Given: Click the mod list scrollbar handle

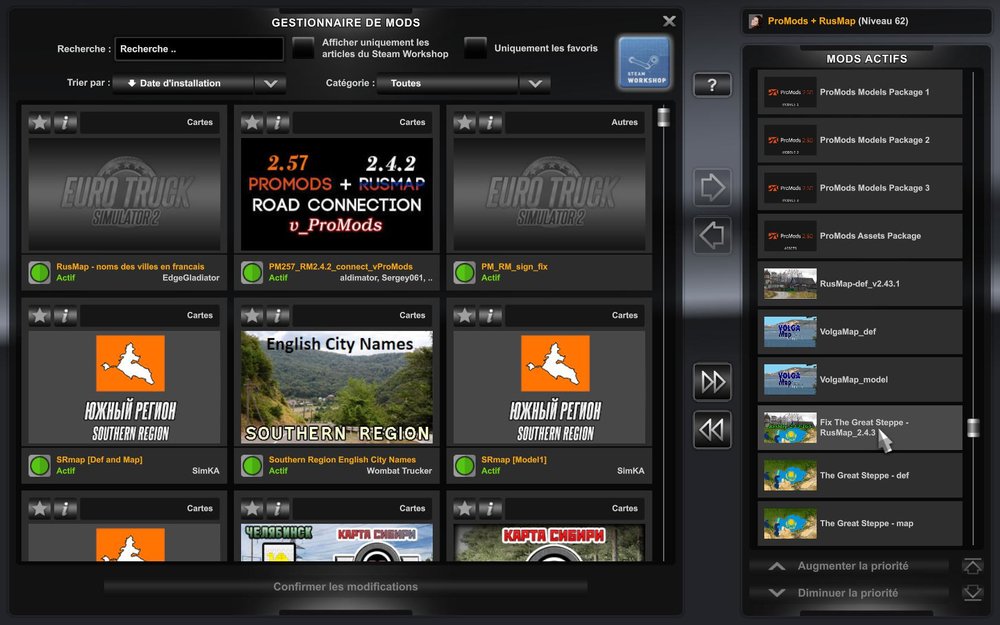Looking at the screenshot, I should [x=663, y=117].
